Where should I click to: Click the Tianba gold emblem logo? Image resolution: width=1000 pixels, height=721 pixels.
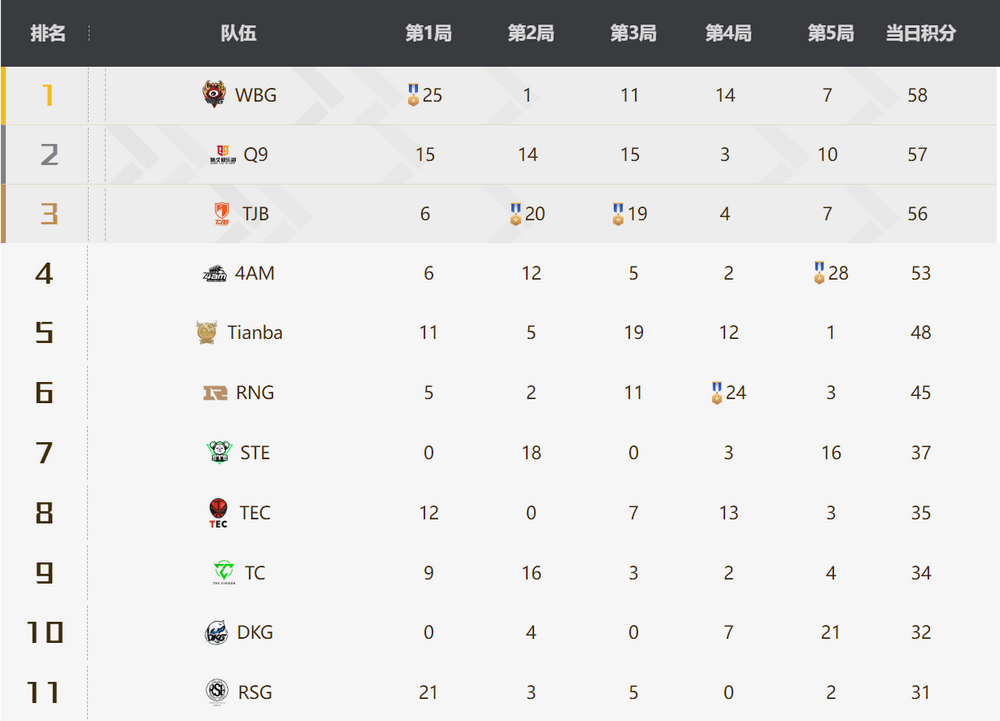[207, 332]
